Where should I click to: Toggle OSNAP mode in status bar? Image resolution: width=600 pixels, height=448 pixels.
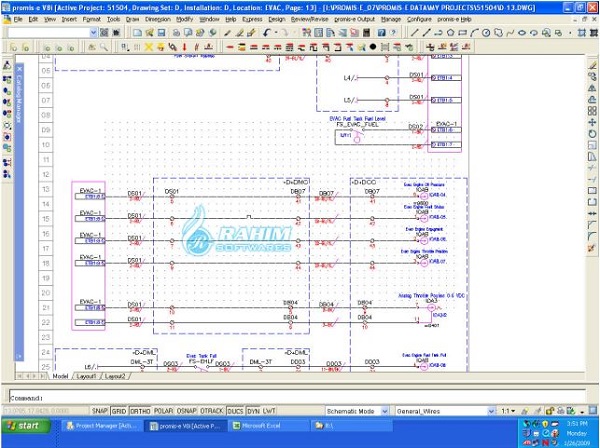[x=188, y=411]
